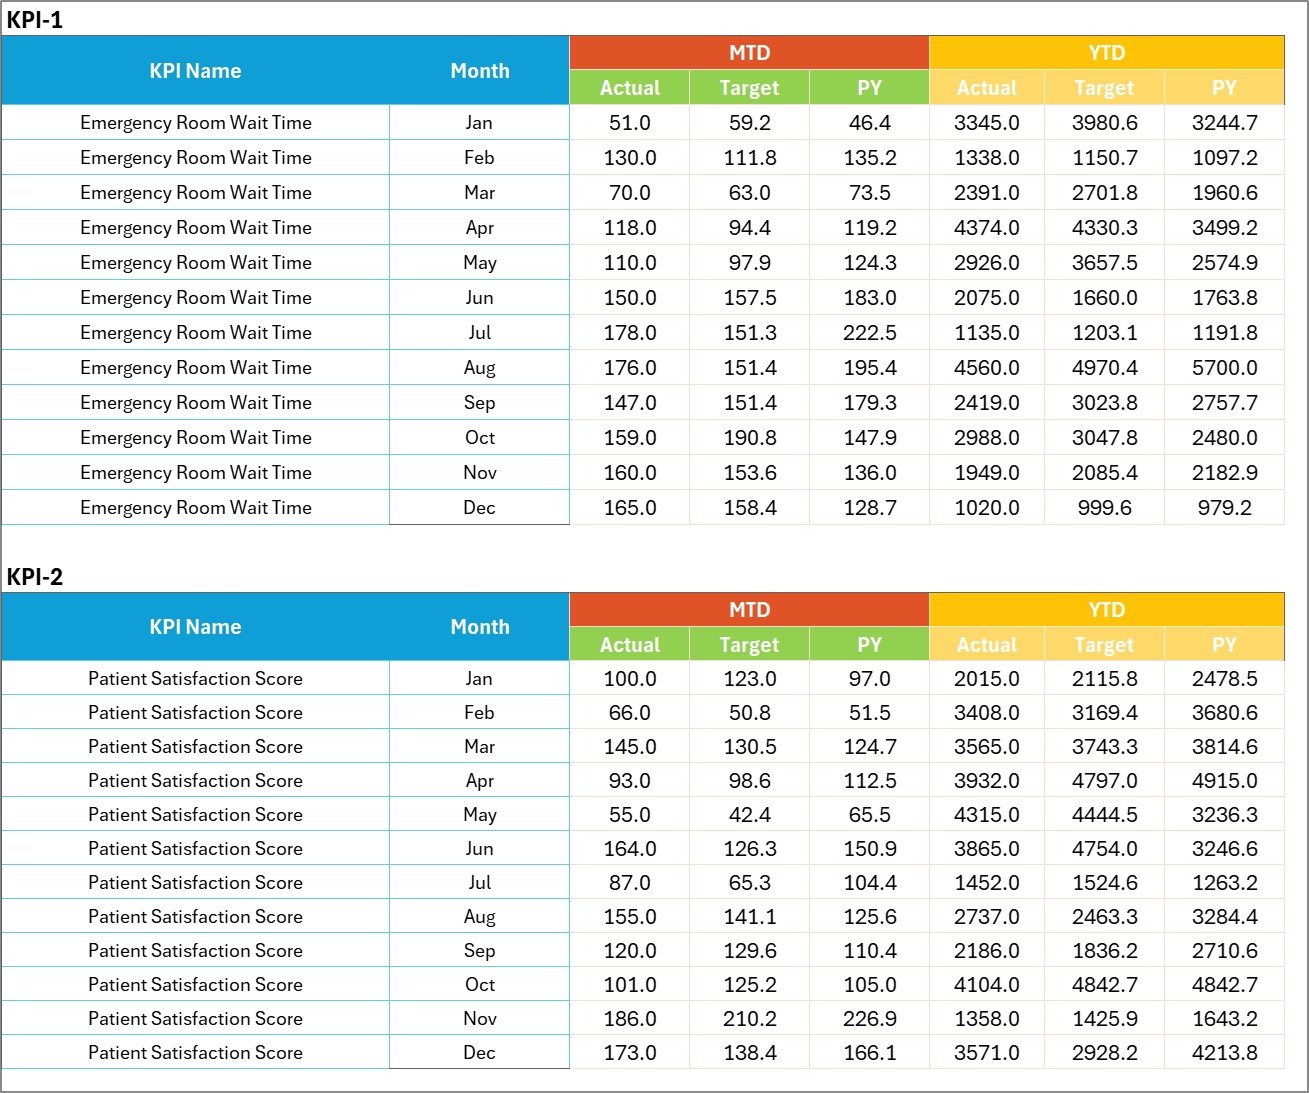Click the MTD PY value 222.5 for Jul
1309x1093 pixels.
tap(868, 332)
